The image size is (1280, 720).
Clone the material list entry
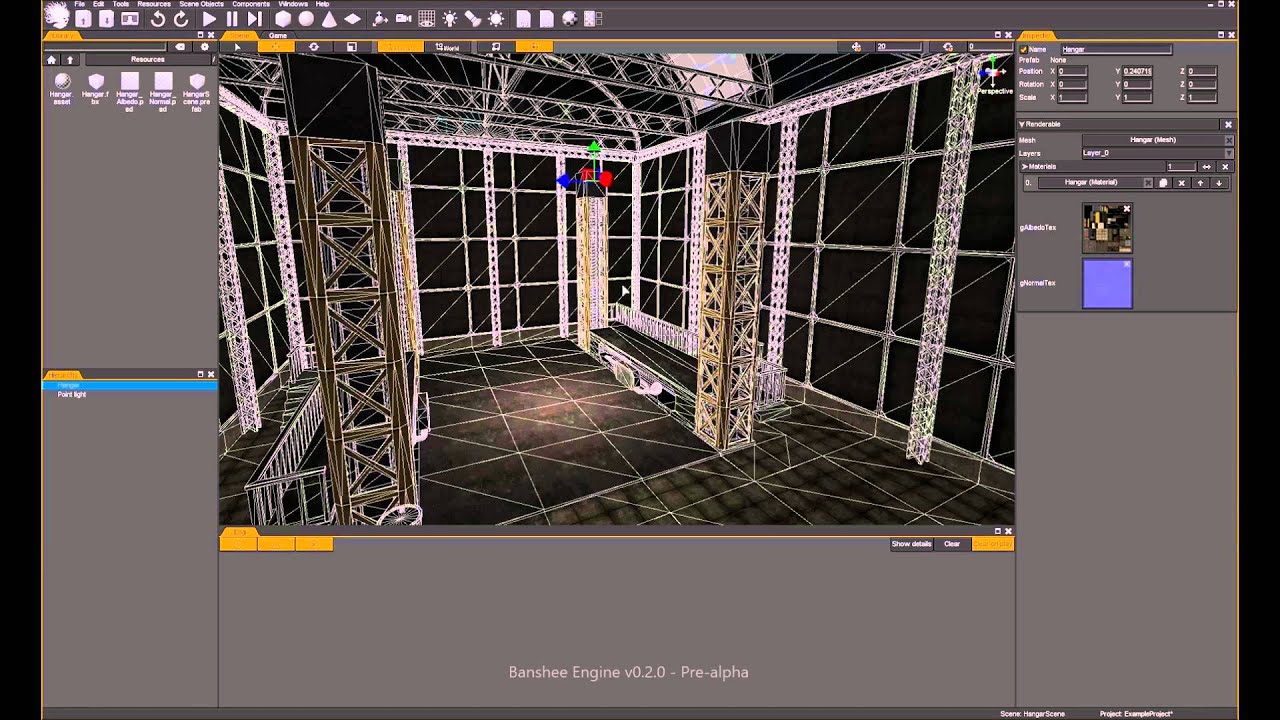1163,183
